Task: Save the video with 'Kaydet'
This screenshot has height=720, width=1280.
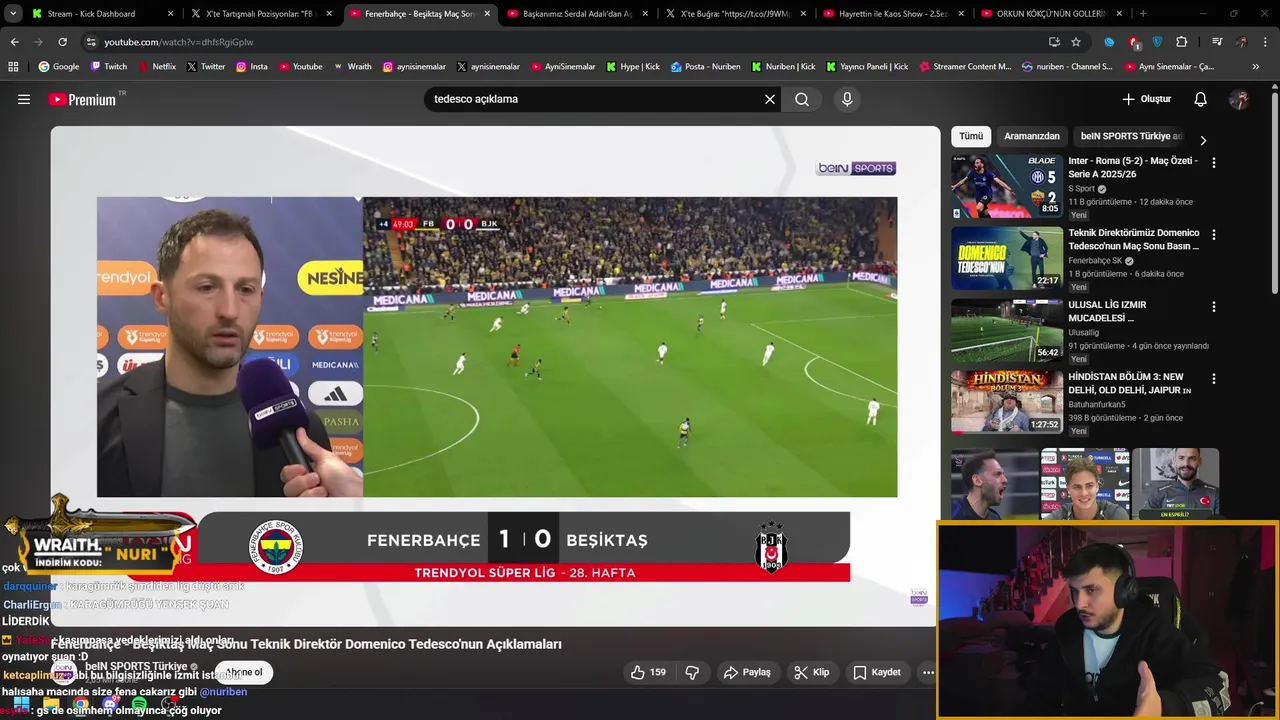Action: pos(876,672)
